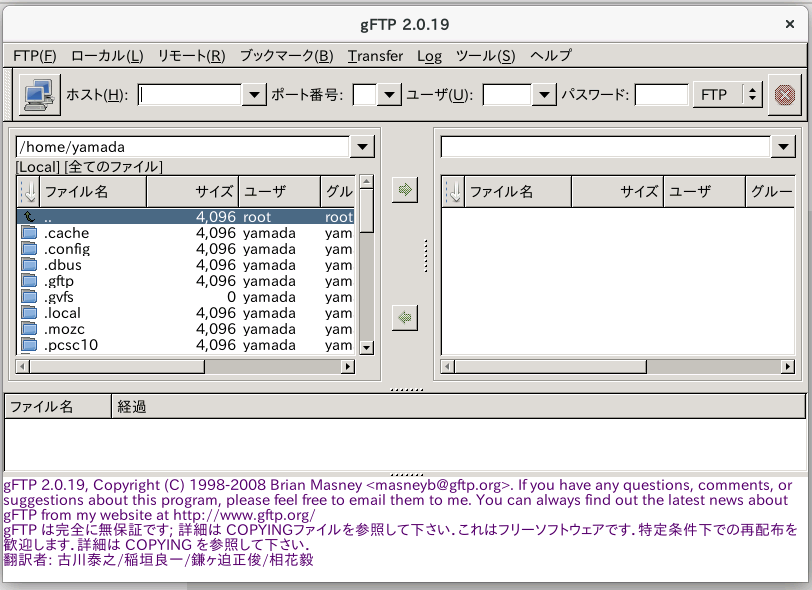The height and width of the screenshot is (590, 812).
Task: Expand the remote path dropdown
Action: click(x=783, y=147)
